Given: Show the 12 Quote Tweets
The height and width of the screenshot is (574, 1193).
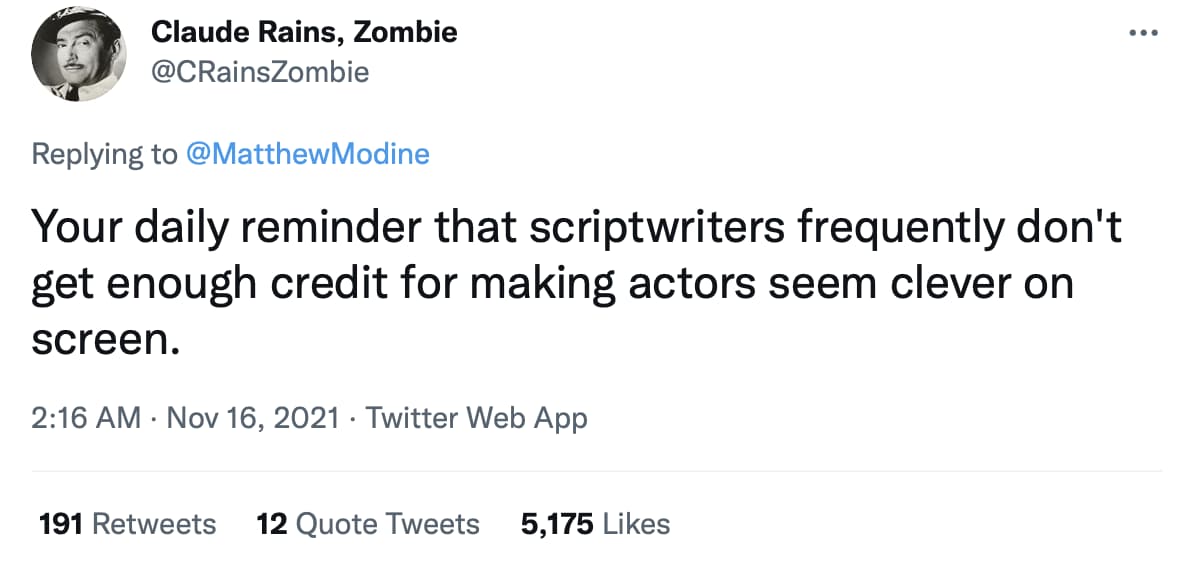Looking at the screenshot, I should pos(368,524).
